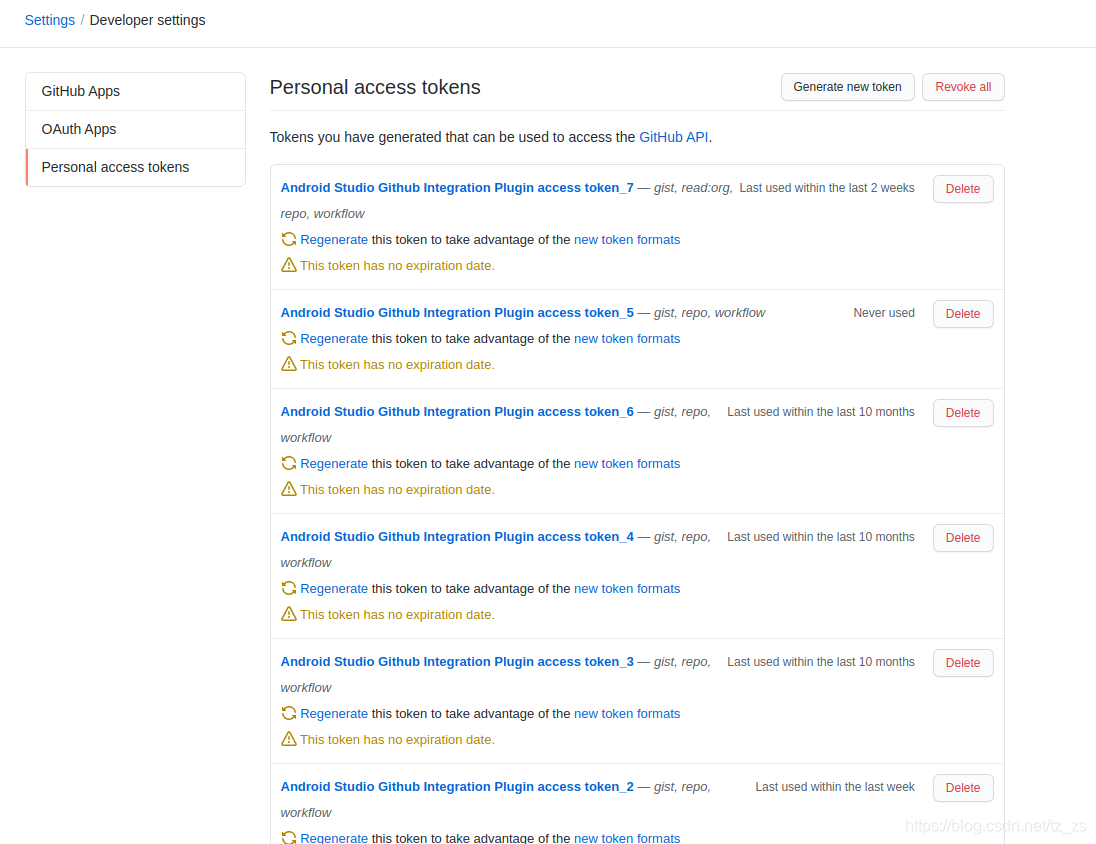
Task: Open GitHub Apps in sidebar
Action: (x=136, y=92)
